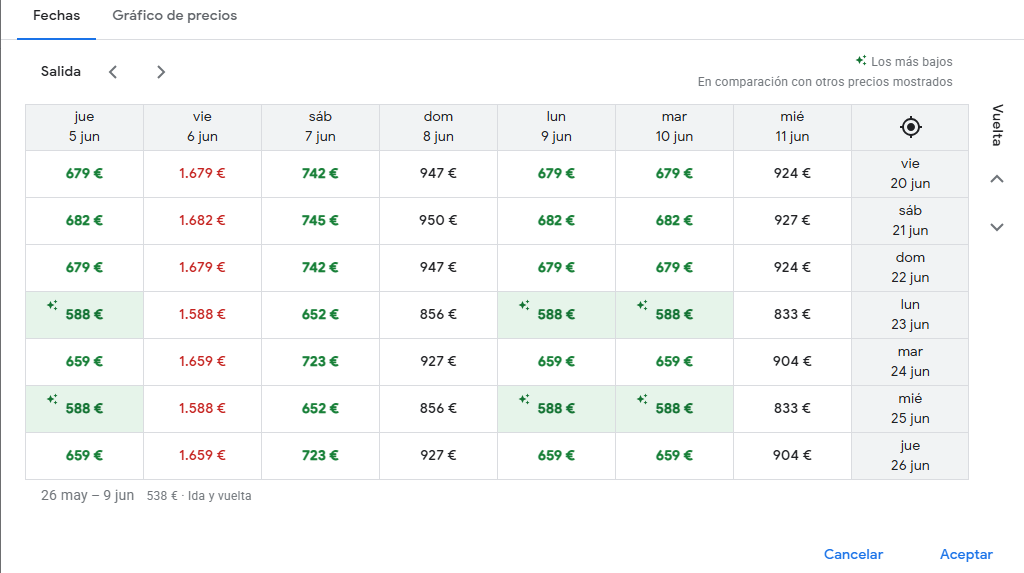Select the Fechas tab

click(x=56, y=16)
